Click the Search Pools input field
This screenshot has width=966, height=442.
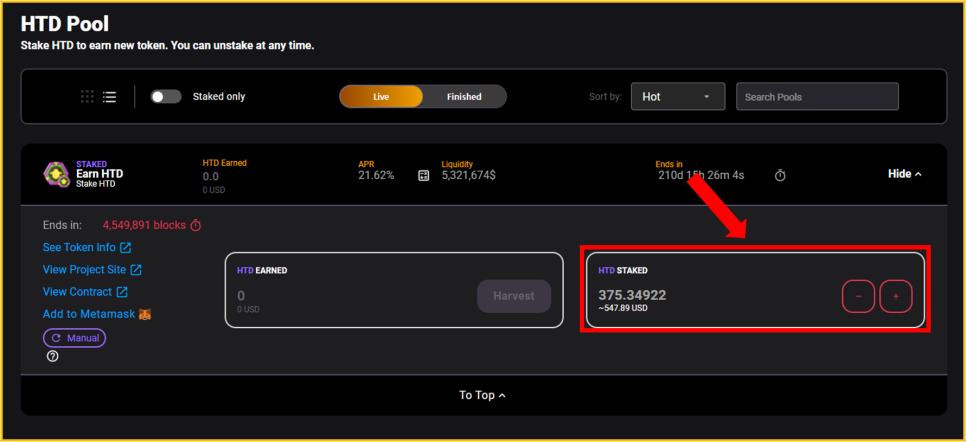pos(817,97)
